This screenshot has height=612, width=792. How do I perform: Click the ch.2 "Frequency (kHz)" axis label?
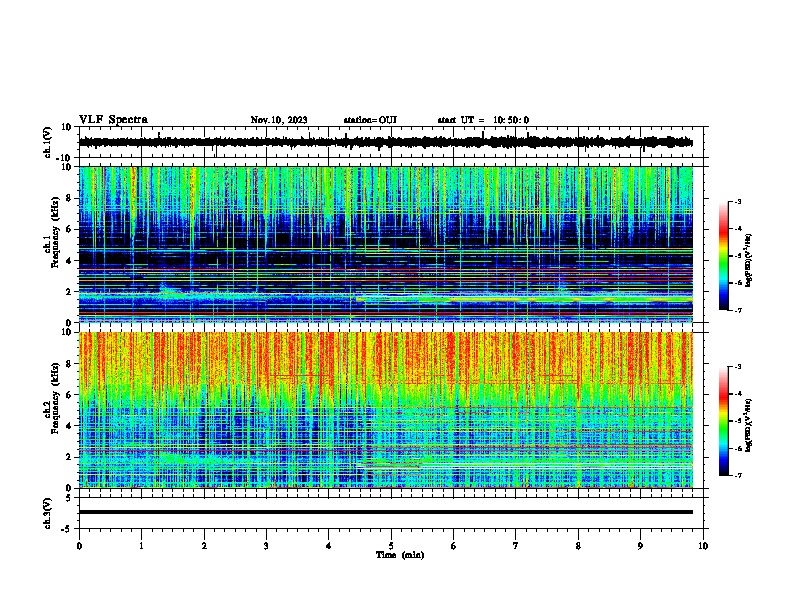pyautogui.click(x=56, y=399)
